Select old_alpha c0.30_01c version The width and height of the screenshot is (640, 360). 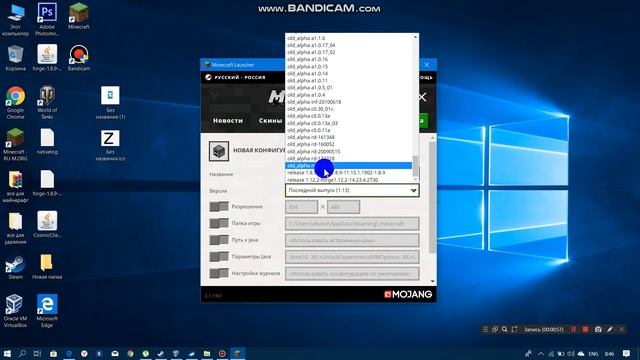(x=349, y=109)
